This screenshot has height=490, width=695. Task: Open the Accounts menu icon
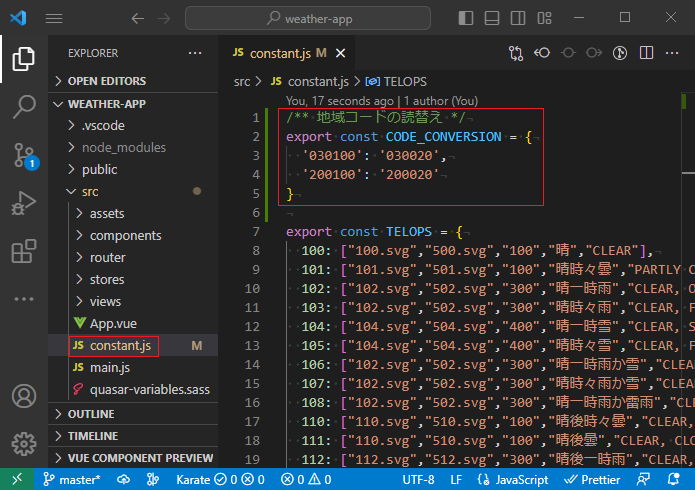(24, 396)
